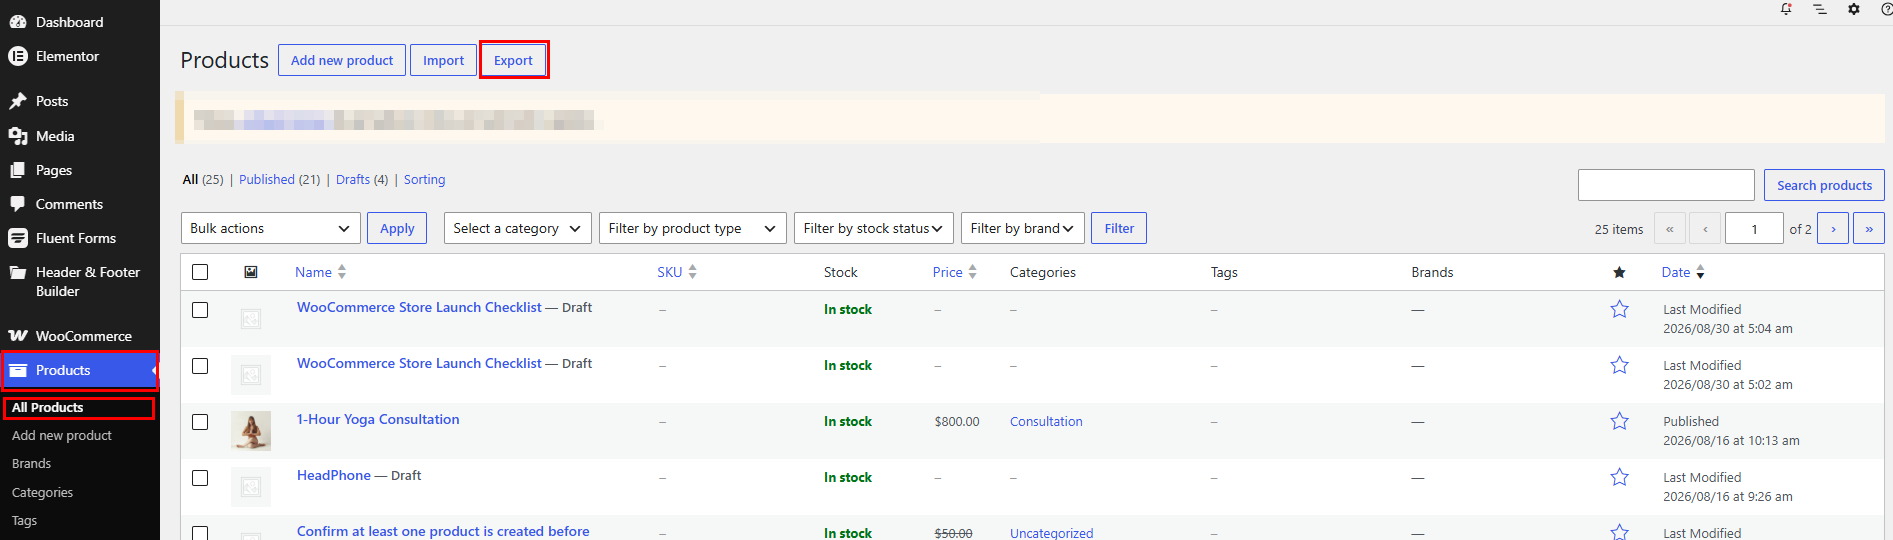Toggle featured star for HeadPhone draft
1893x540 pixels.
[x=1619, y=478]
